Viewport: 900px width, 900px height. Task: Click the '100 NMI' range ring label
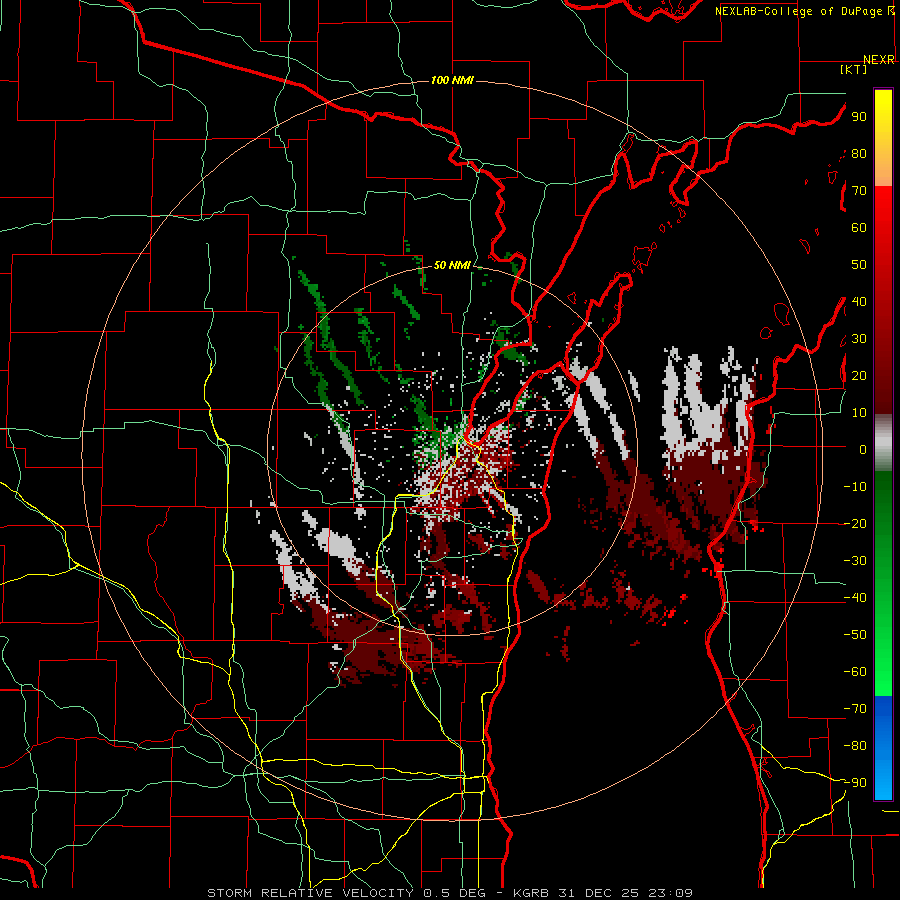point(452,80)
